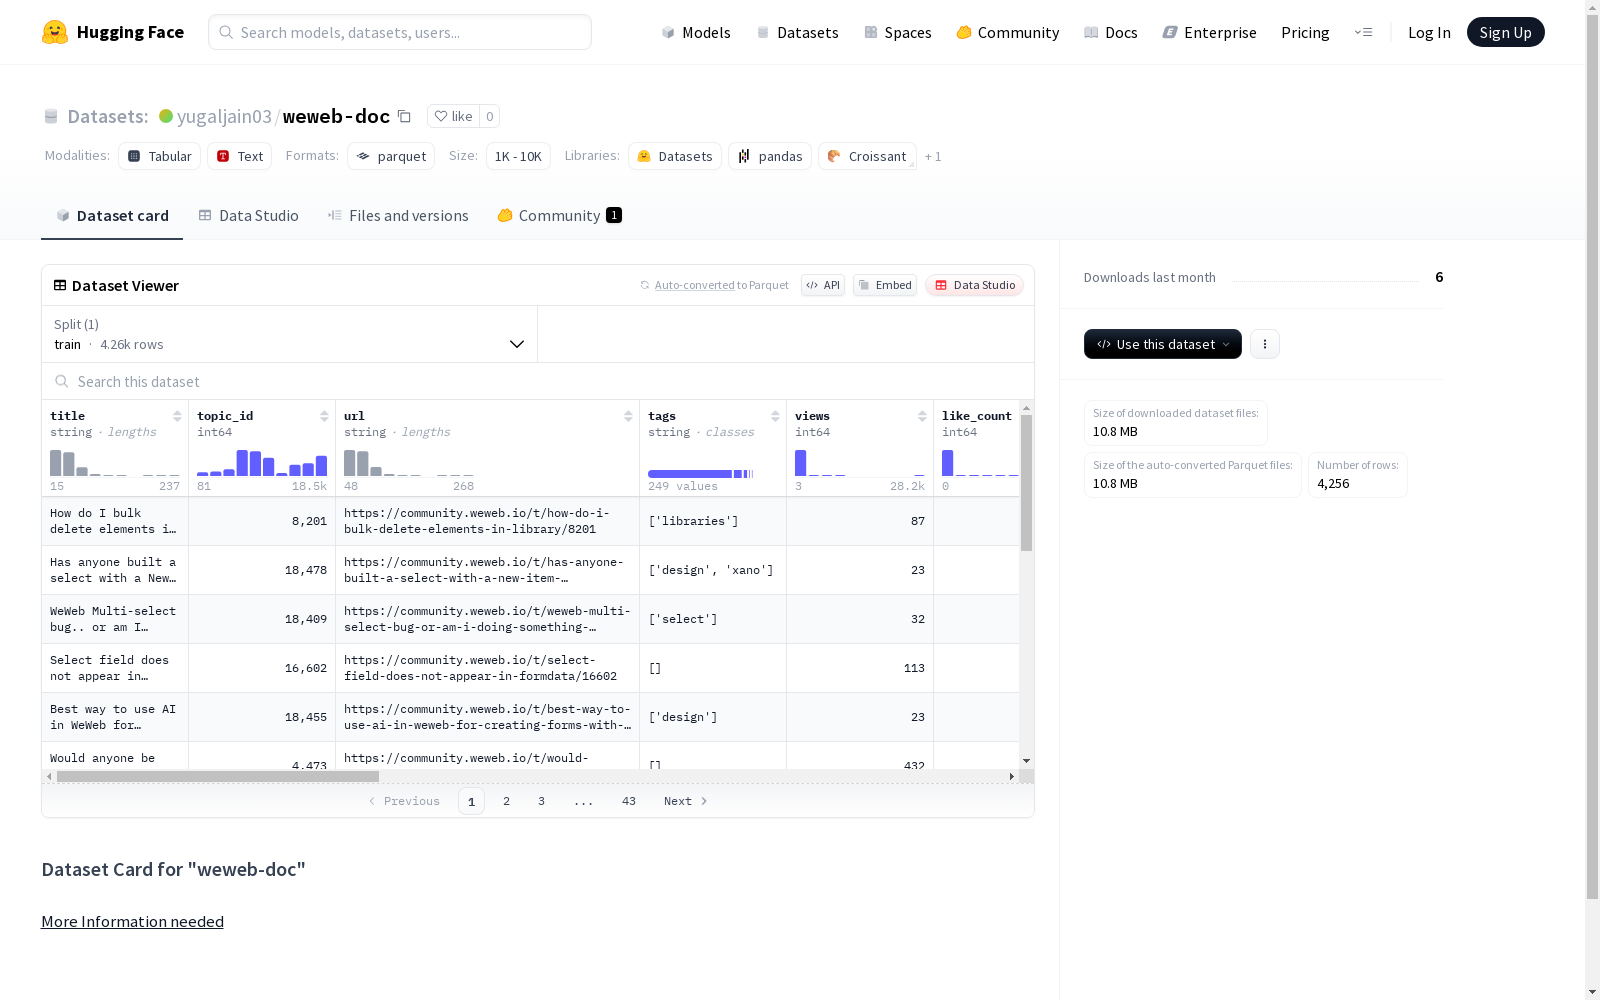Select the ['design', 'xano'] tags cell
The width and height of the screenshot is (1600, 1000).
pos(711,570)
